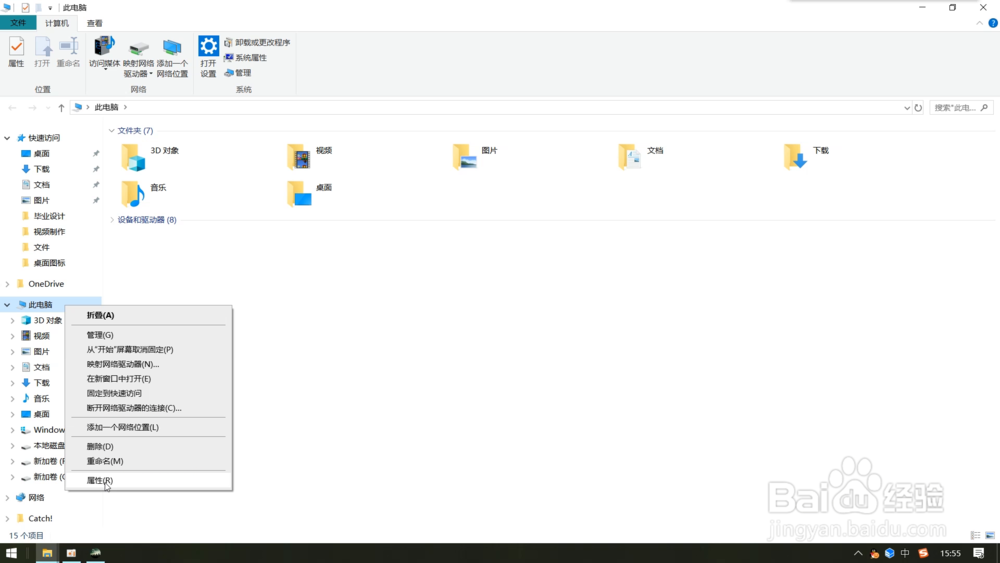1000x563 pixels.
Task: Open the 下载 folder in main pane
Action: 795,157
